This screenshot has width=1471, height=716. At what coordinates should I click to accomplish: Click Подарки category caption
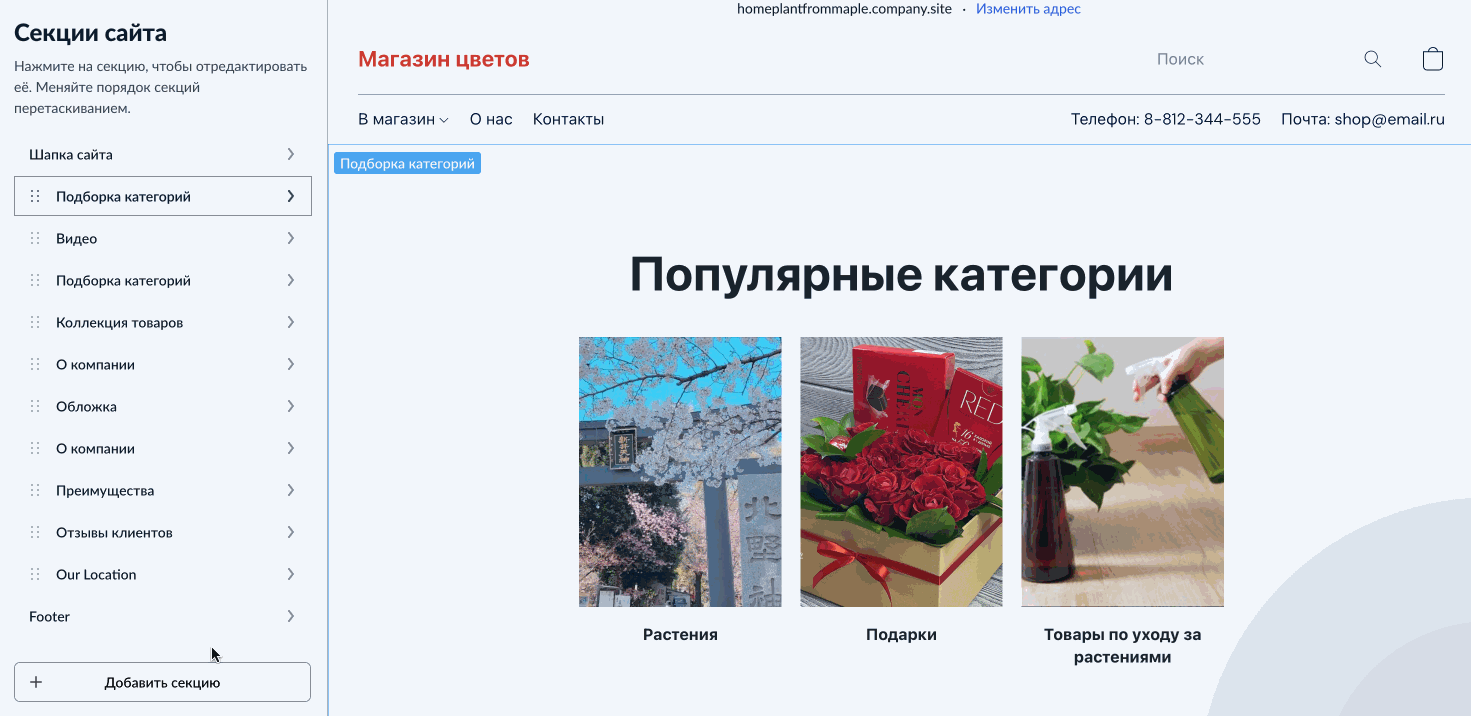tap(901, 634)
